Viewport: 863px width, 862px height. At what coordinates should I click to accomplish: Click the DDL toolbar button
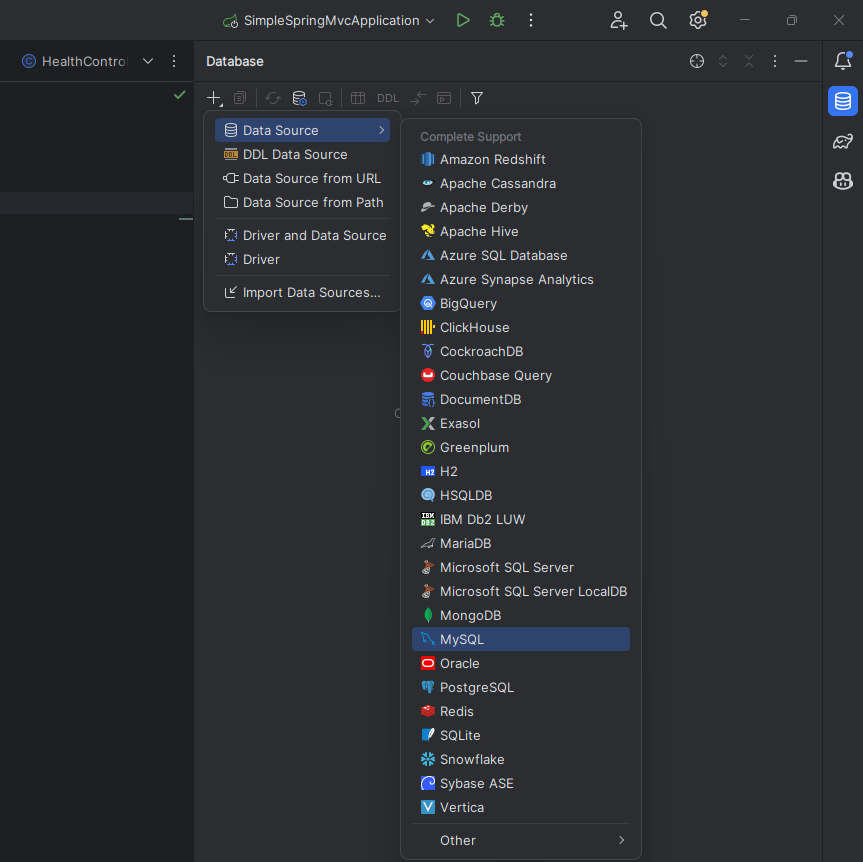pyautogui.click(x=387, y=99)
